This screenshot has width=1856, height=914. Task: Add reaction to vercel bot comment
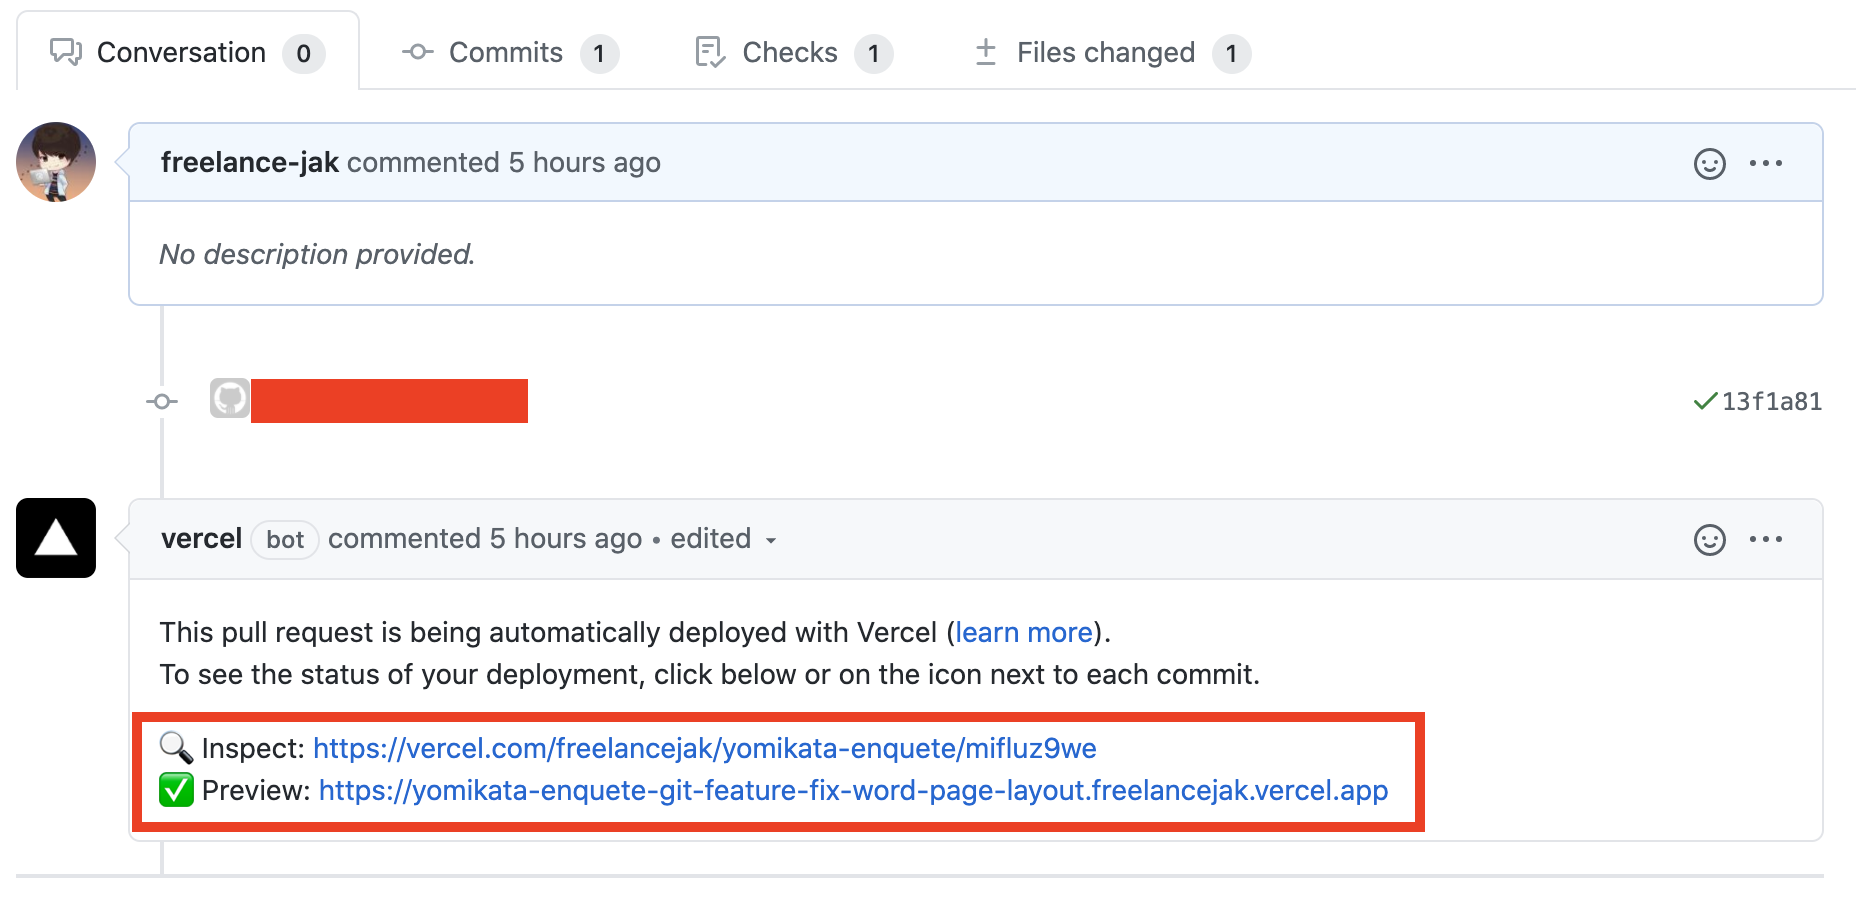click(1709, 539)
